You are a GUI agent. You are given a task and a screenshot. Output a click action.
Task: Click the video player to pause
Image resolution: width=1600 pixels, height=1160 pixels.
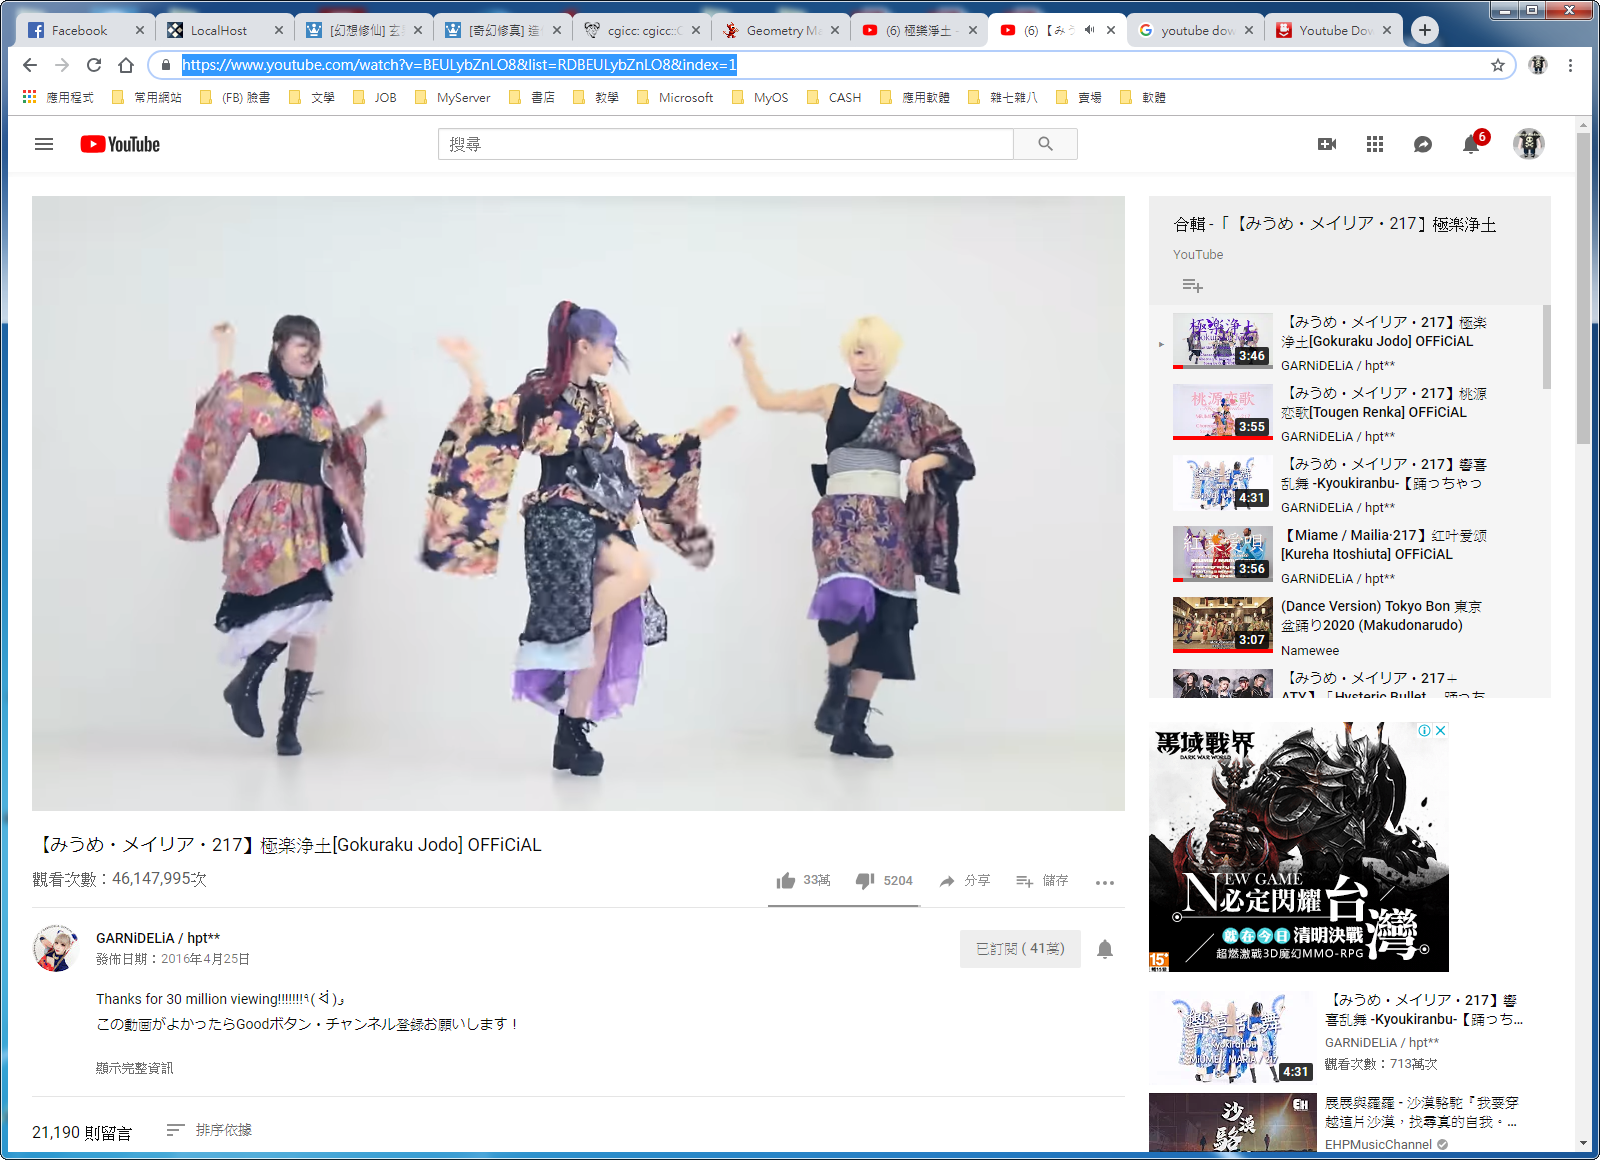coord(578,503)
